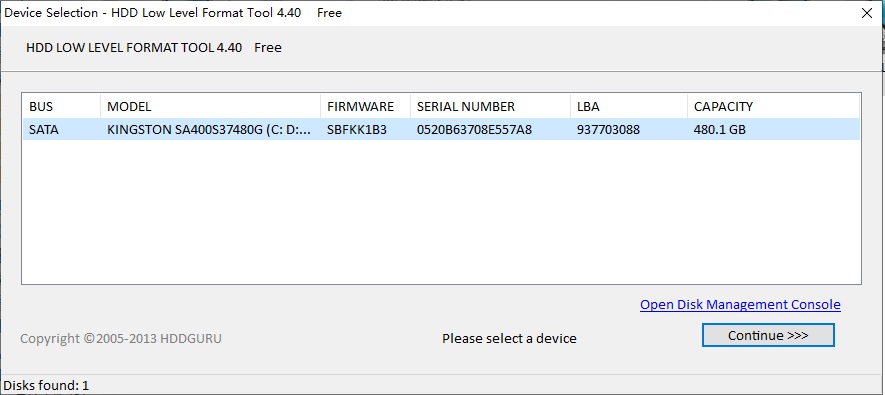885x395 pixels.
Task: Click the SATA bus cell
Action: pos(44,130)
